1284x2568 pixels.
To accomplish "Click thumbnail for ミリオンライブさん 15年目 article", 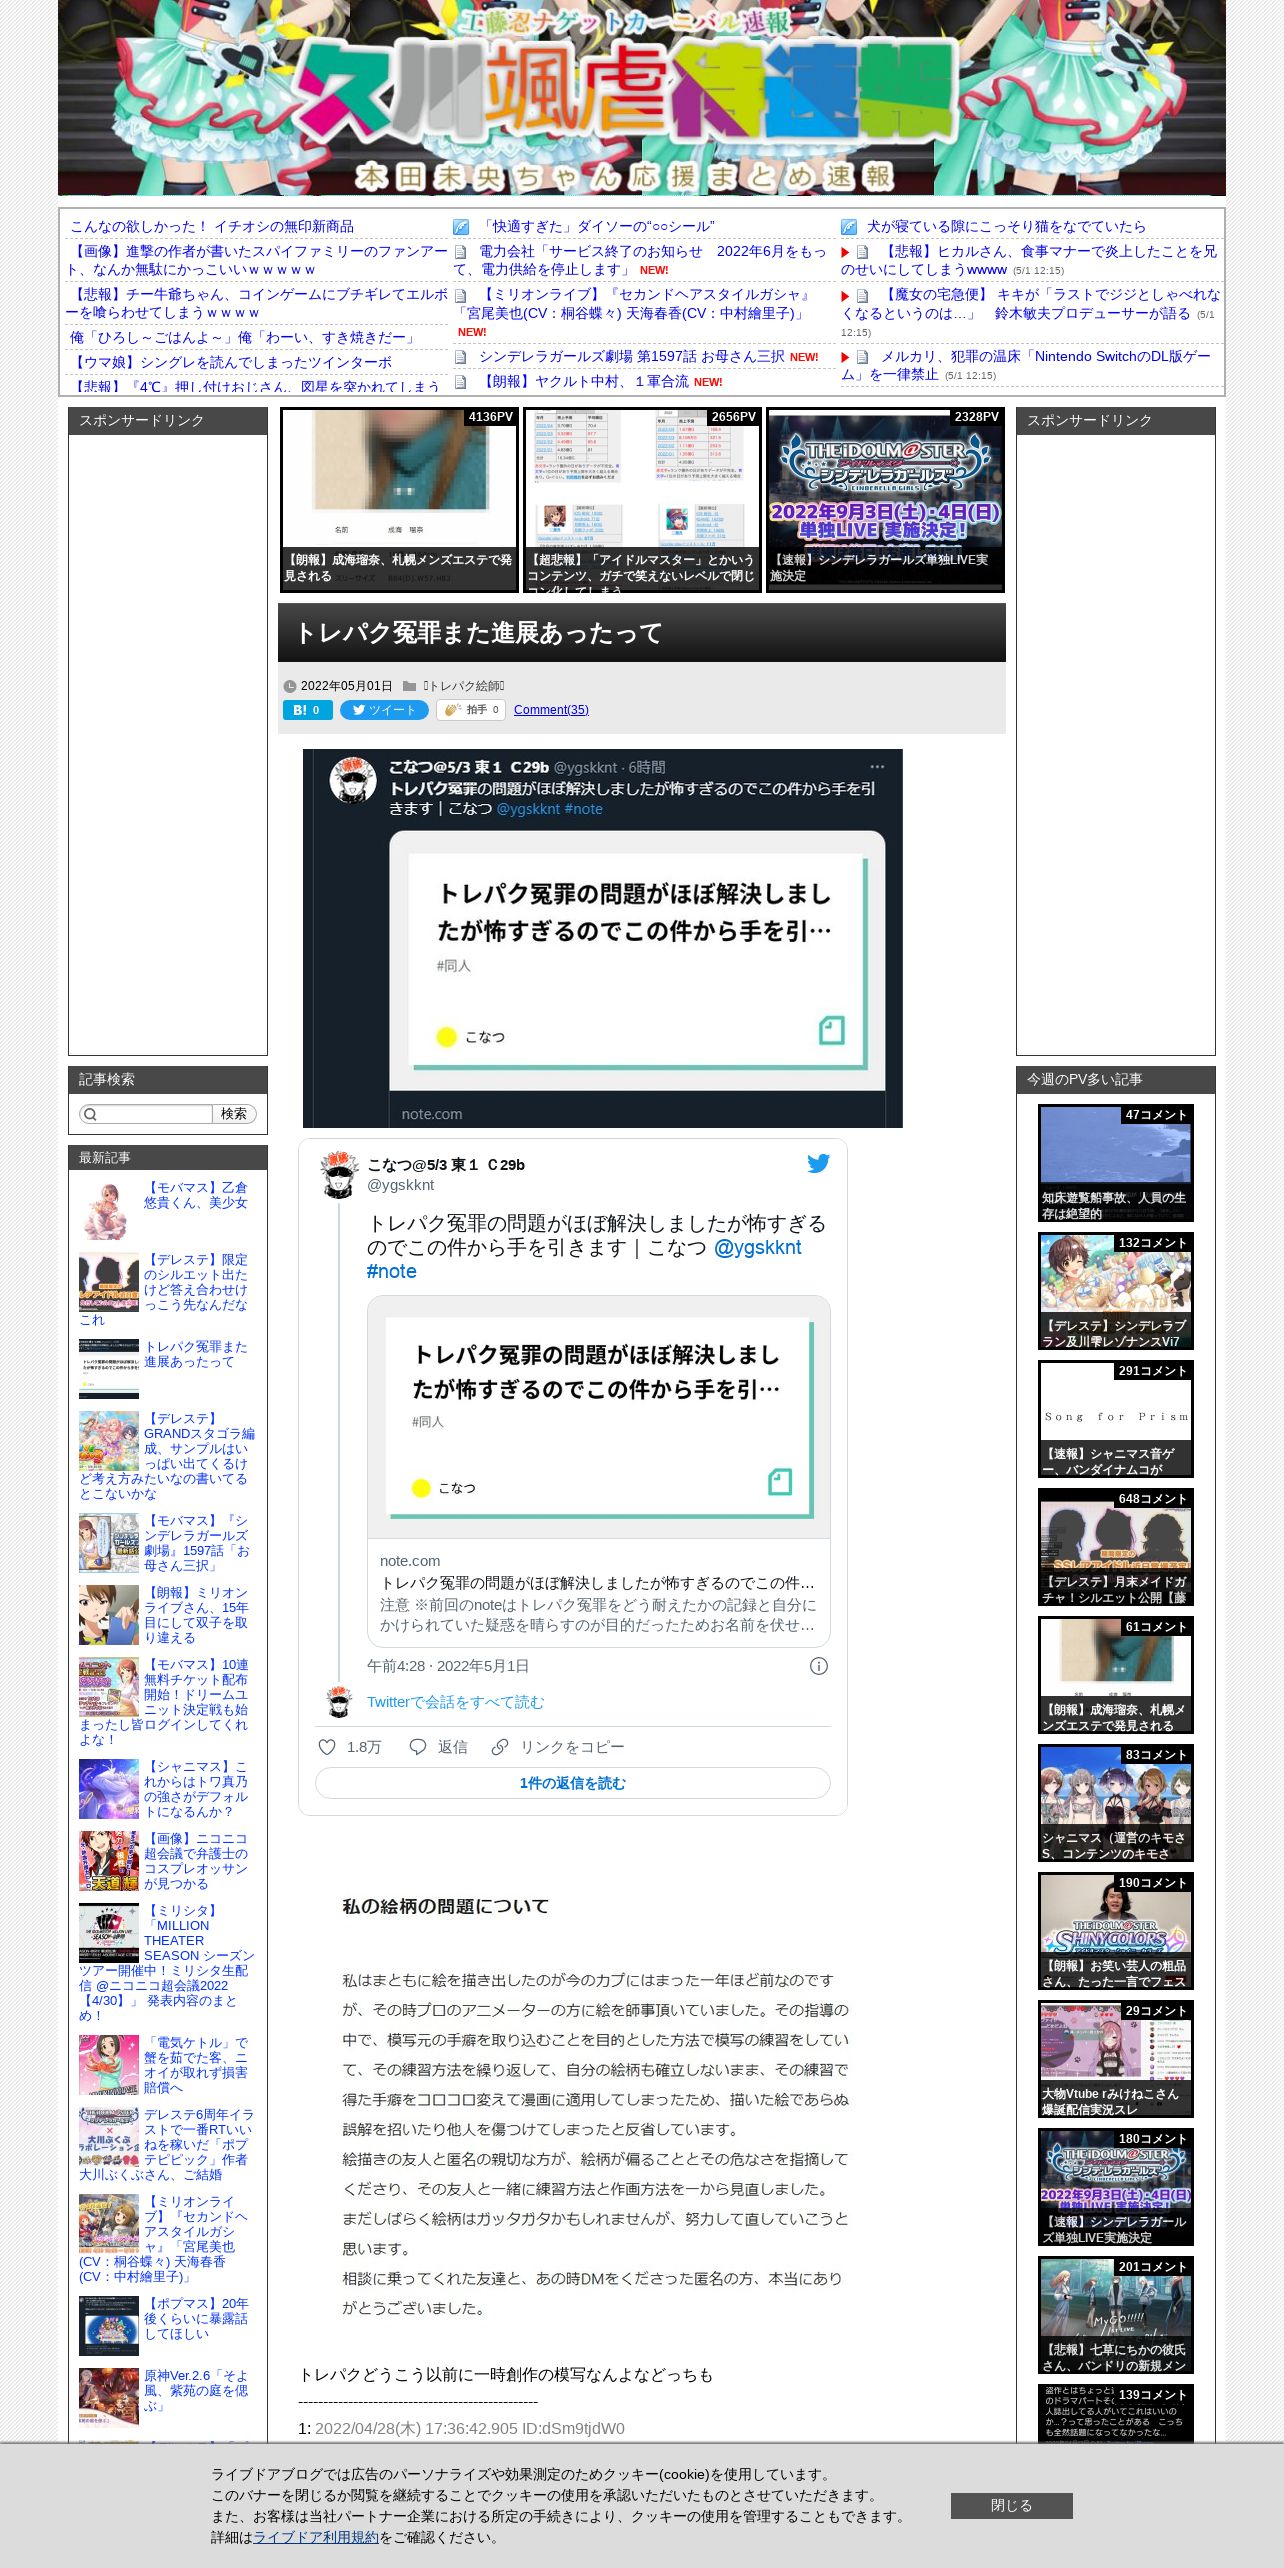I will point(109,1615).
